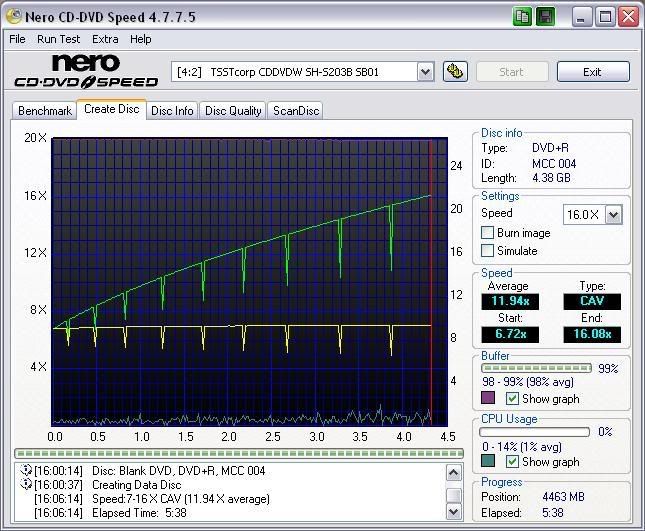Click the log icon beside Creating Data Disc

26,484
